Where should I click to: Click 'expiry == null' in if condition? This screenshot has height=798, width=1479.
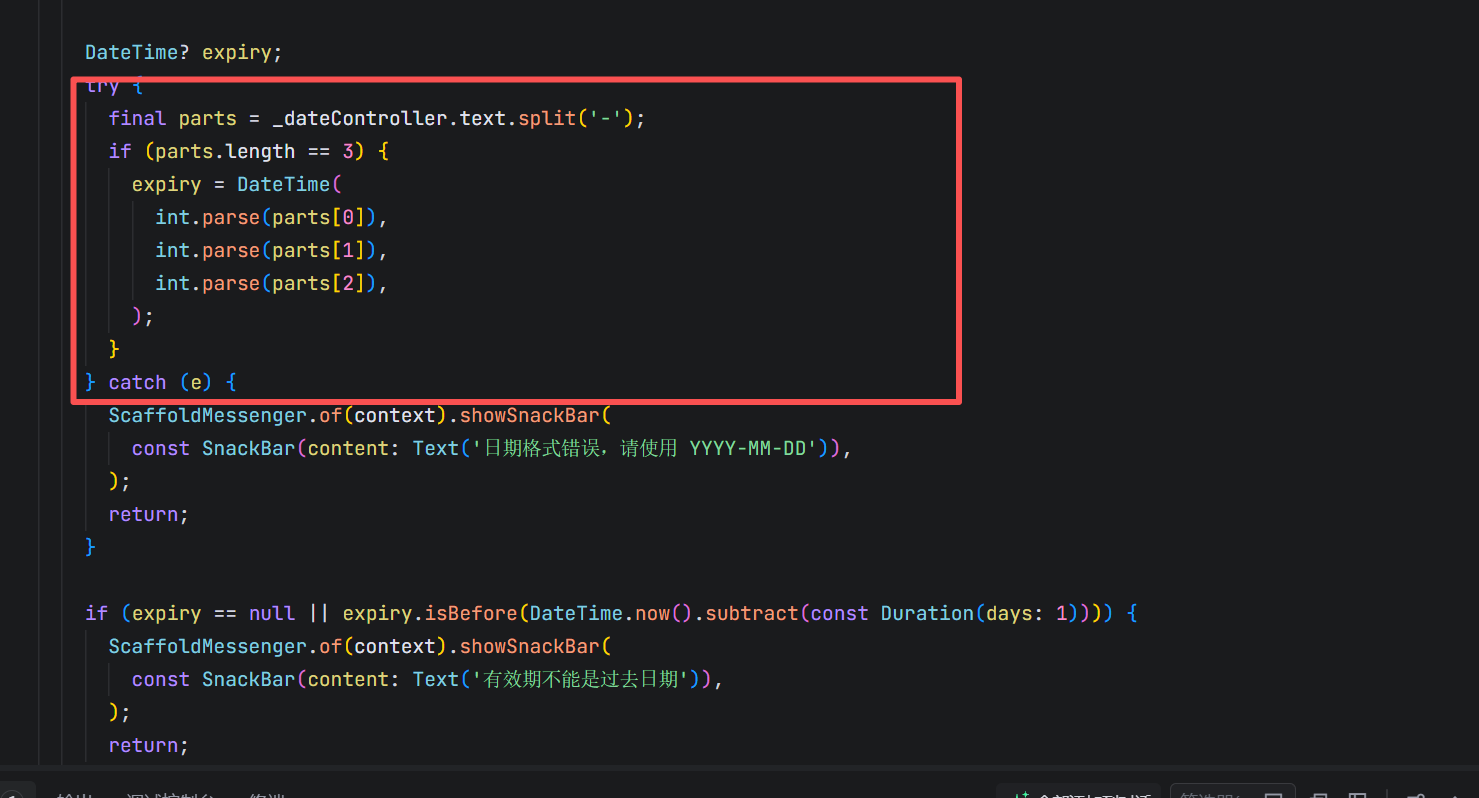pyautogui.click(x=214, y=613)
